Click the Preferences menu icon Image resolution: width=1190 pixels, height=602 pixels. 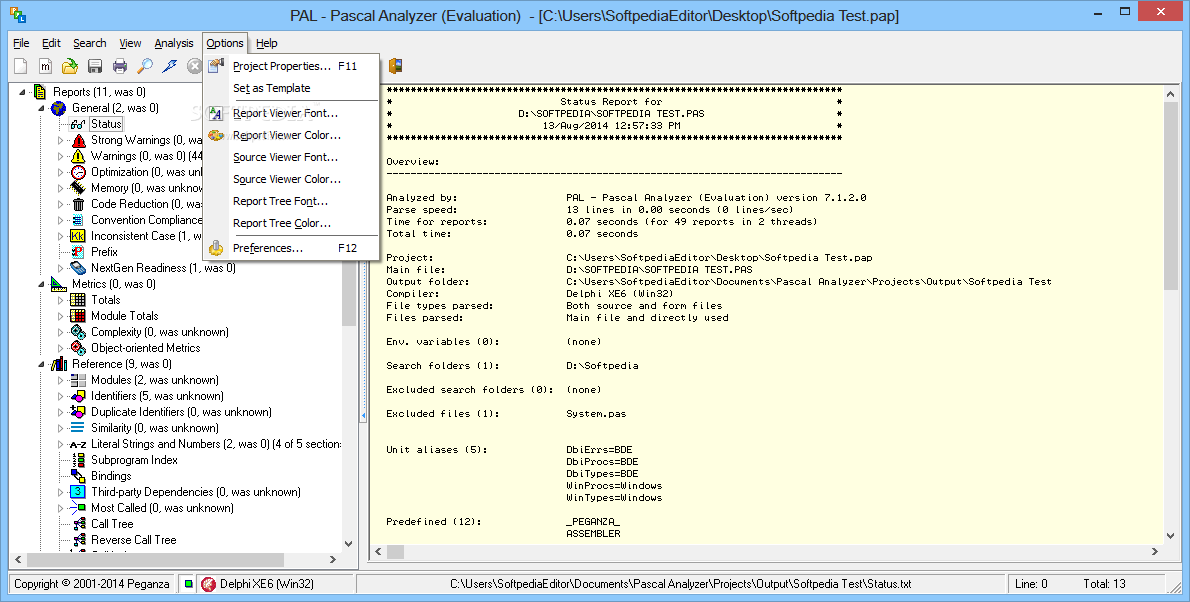(216, 247)
